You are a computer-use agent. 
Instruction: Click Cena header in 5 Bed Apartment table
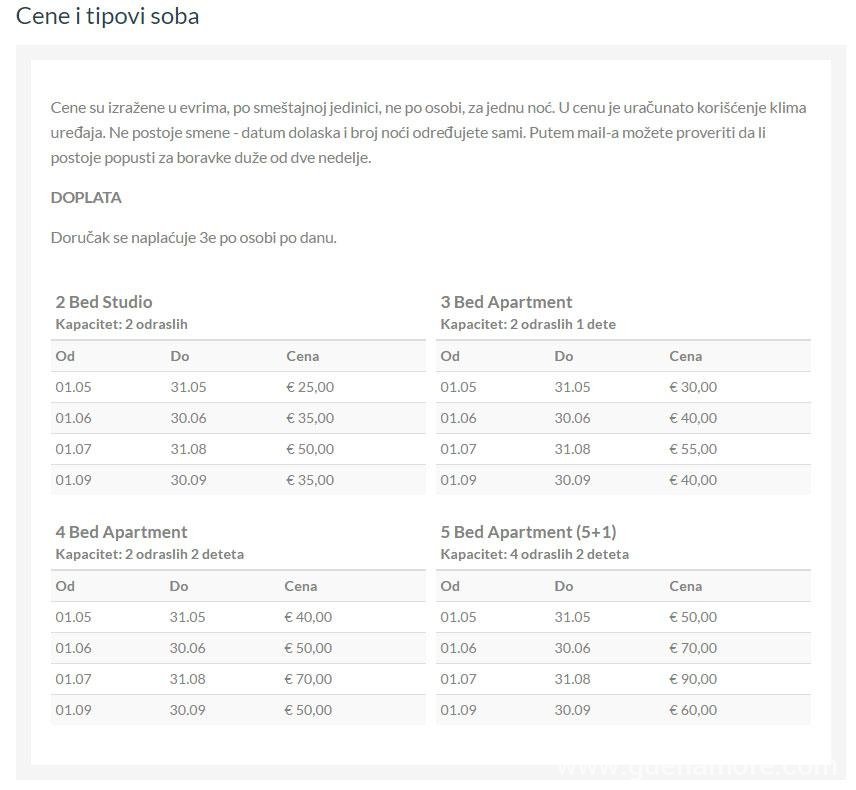pos(685,586)
